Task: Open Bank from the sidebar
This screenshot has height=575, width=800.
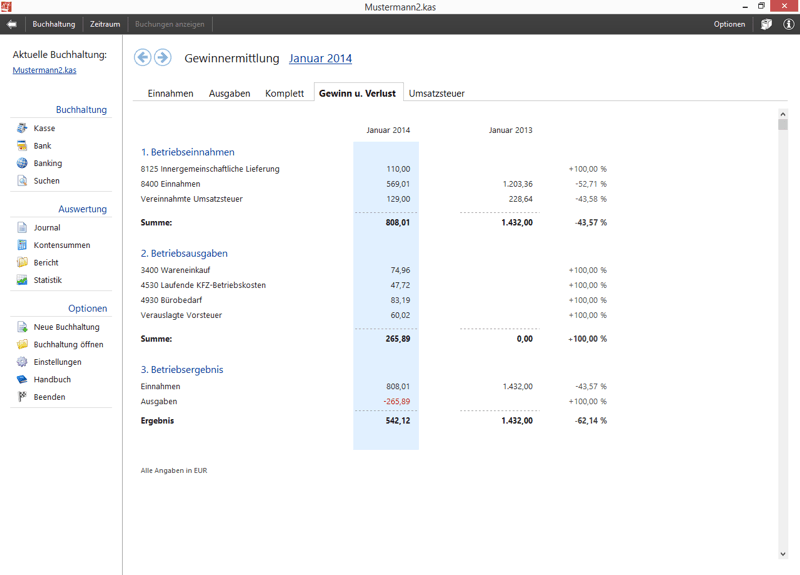Action: pyautogui.click(x=42, y=145)
